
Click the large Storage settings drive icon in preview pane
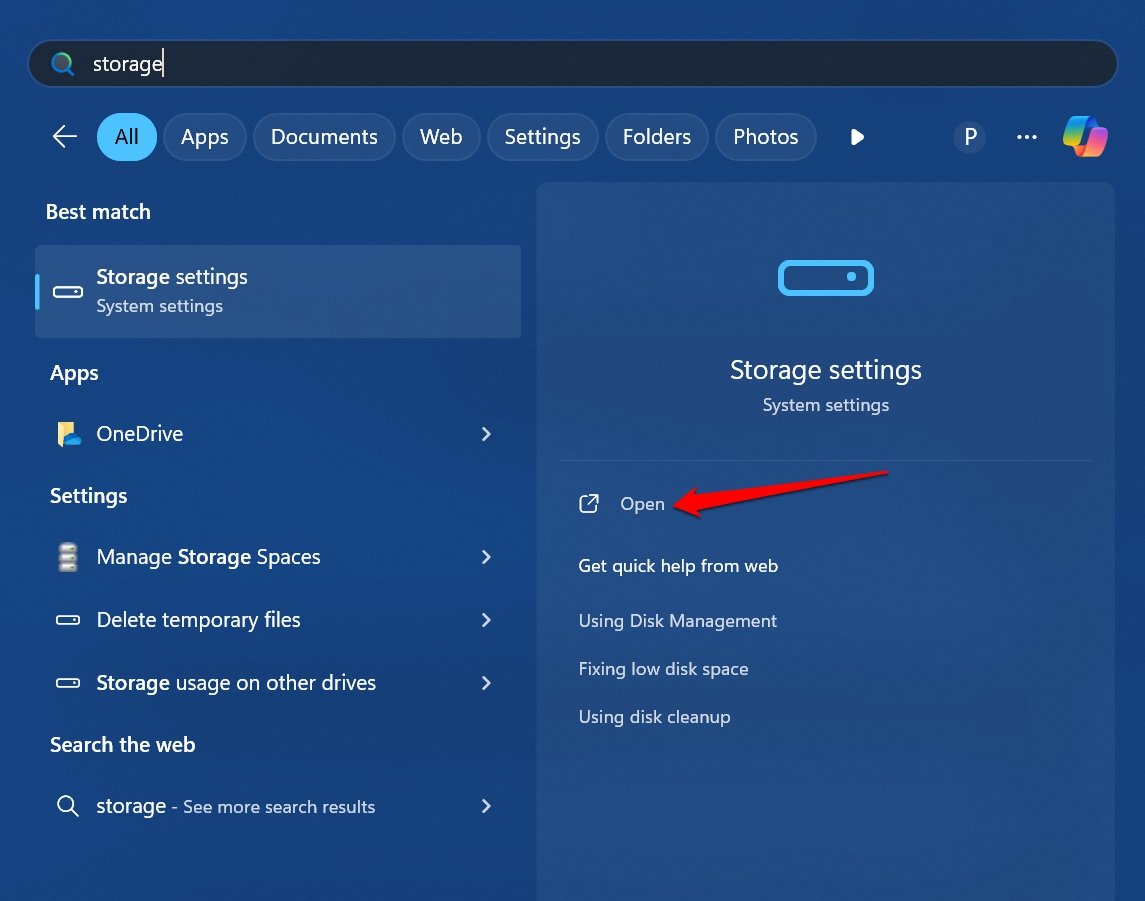click(x=826, y=277)
